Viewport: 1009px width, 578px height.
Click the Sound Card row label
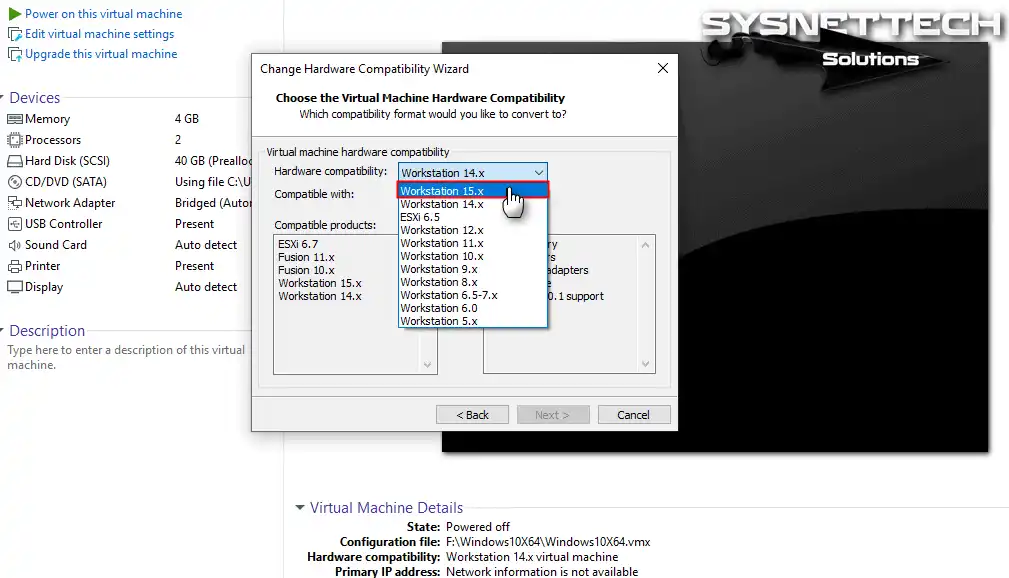[56, 245]
